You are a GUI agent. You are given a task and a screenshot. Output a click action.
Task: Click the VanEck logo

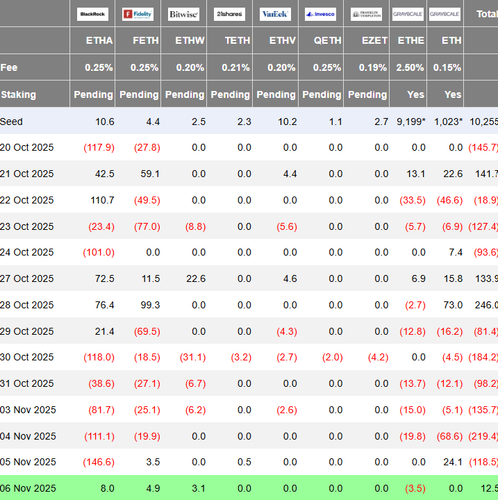(x=275, y=14)
